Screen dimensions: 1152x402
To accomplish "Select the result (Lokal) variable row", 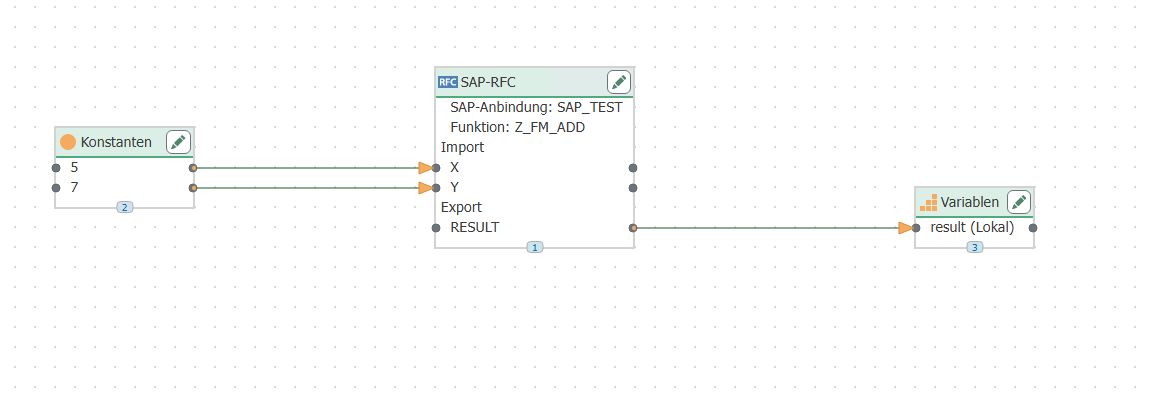I will click(972, 228).
